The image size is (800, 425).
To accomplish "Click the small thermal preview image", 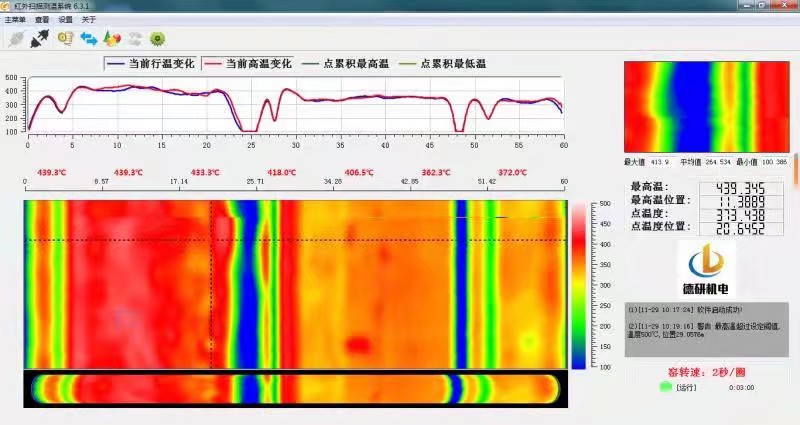I will [707, 107].
